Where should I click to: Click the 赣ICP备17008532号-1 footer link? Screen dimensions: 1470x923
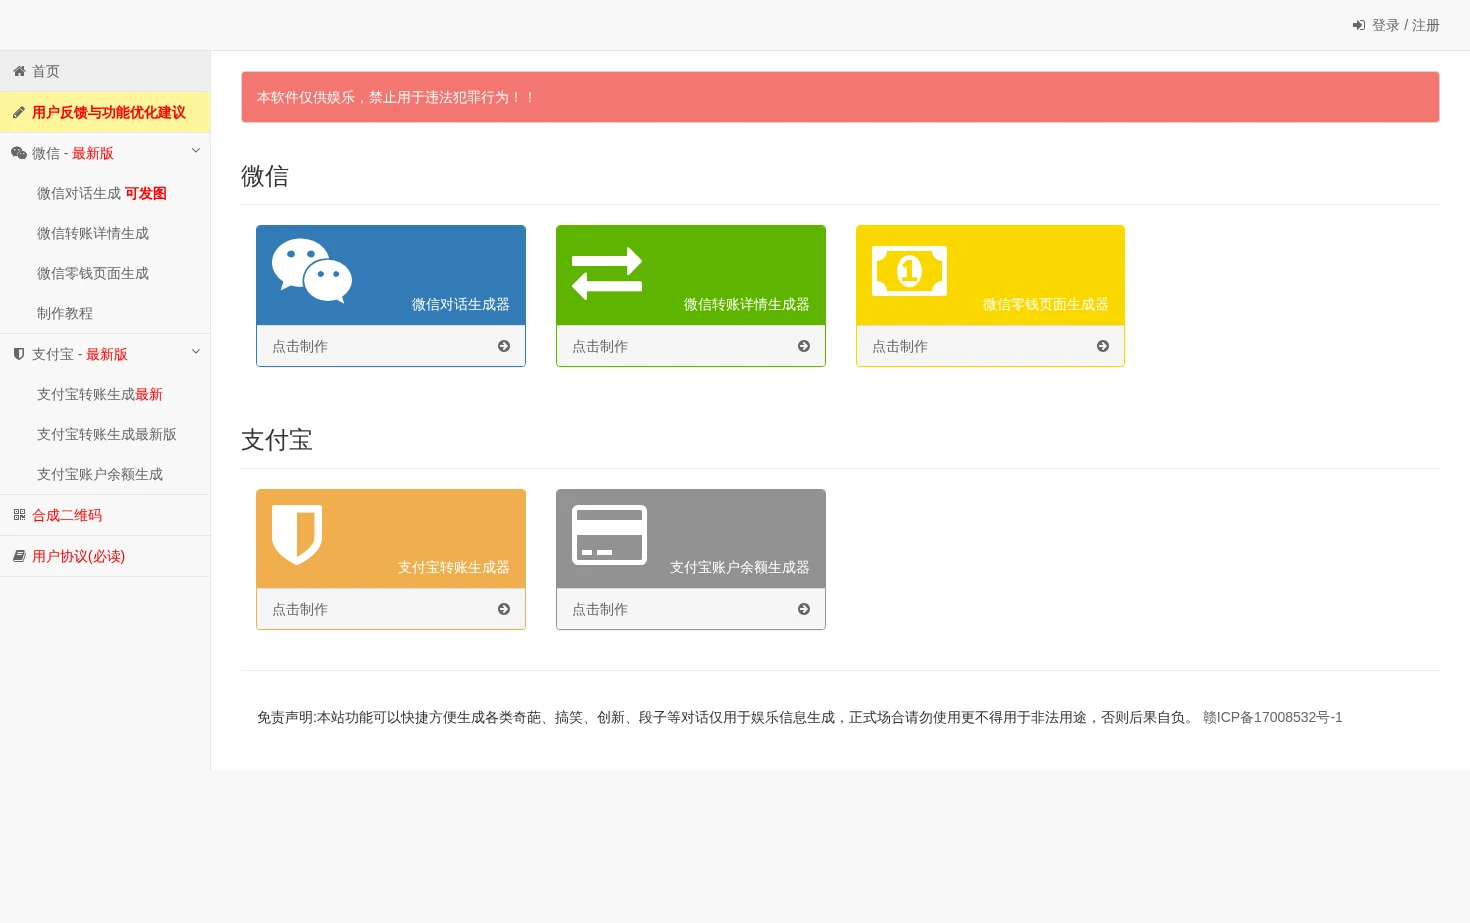(1272, 717)
